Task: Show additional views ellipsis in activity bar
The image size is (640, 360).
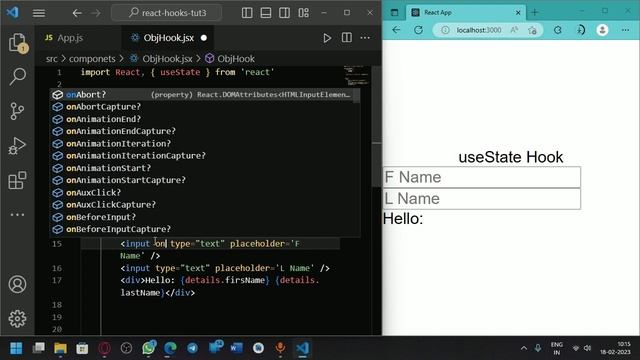Action: [18, 214]
